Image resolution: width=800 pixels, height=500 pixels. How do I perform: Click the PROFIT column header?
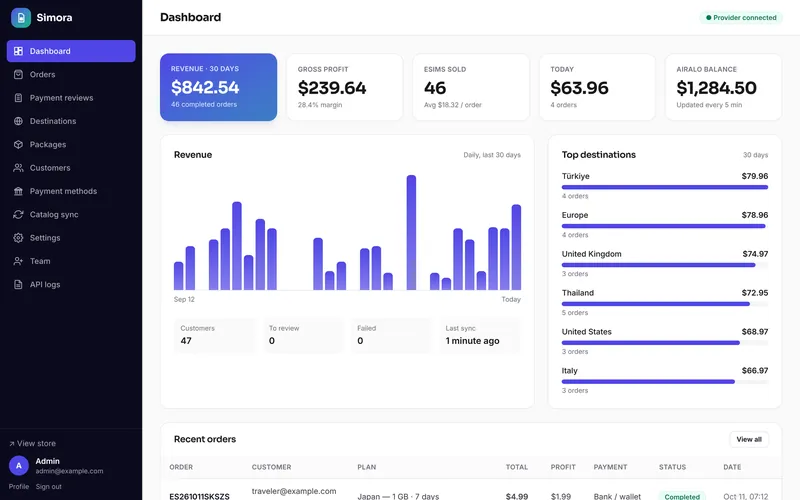pos(563,467)
